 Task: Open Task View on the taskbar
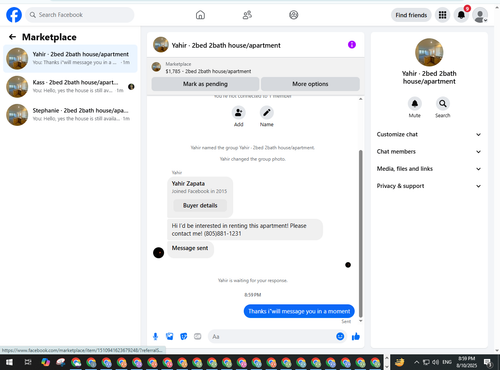coord(28,362)
